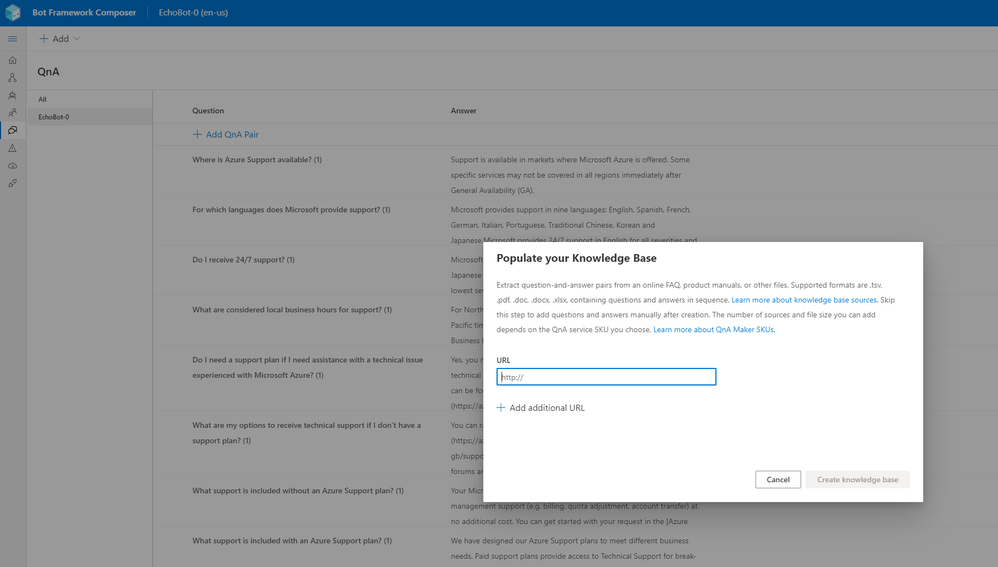998x567 pixels.
Task: Click answer 'We have designed our Azure Support plans'
Action: pos(573,549)
